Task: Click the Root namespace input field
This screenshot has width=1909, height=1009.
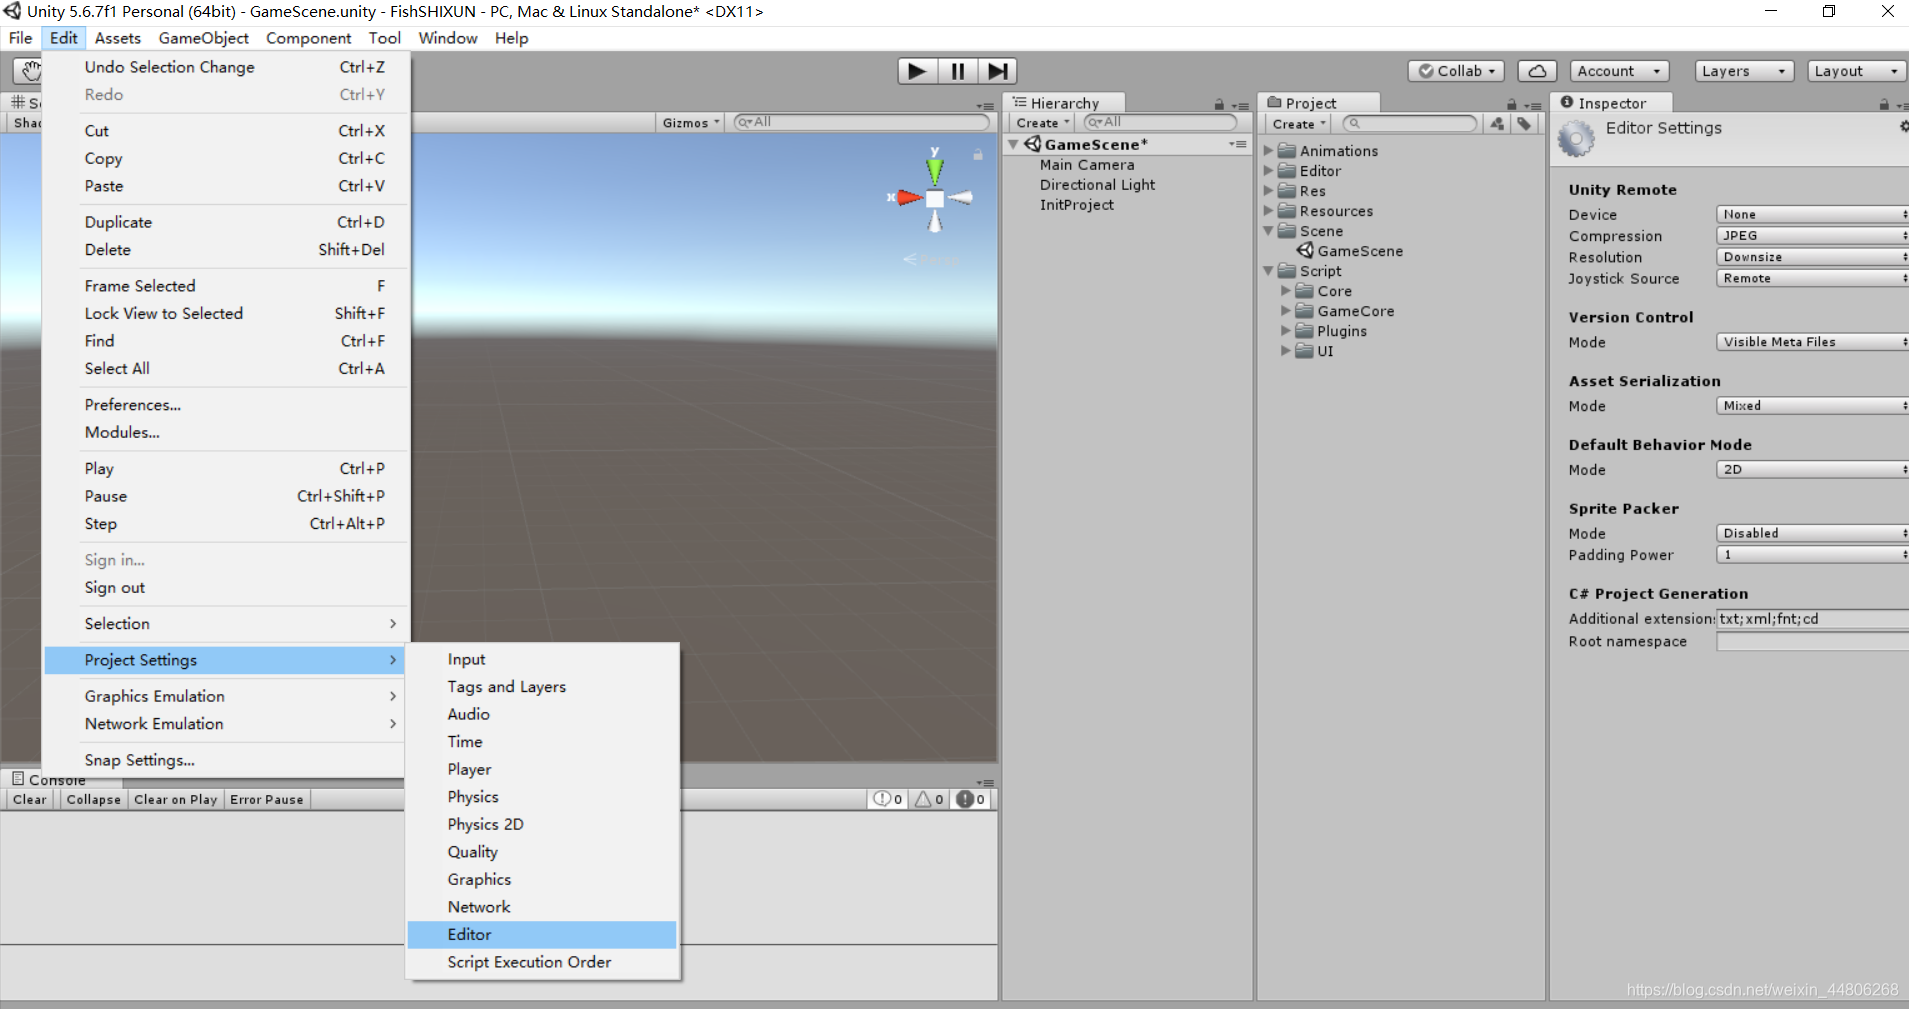Action: 1812,642
